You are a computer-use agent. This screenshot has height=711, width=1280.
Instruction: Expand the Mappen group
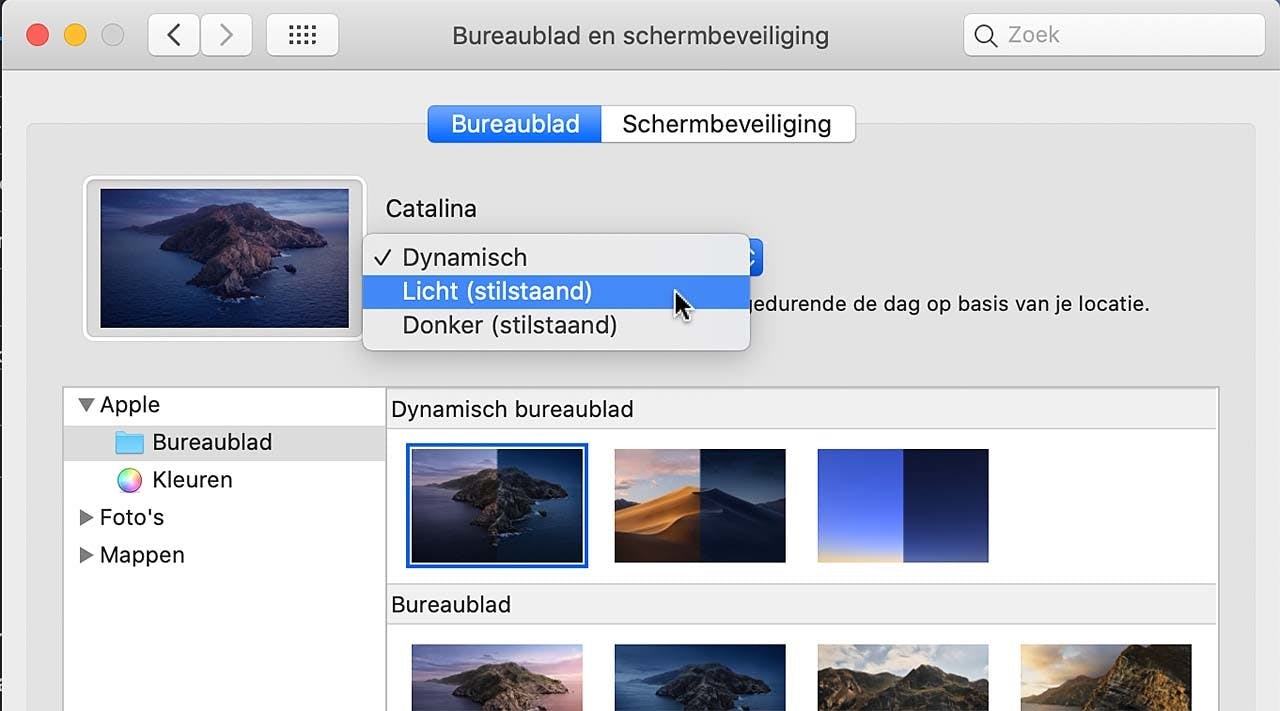(x=86, y=555)
